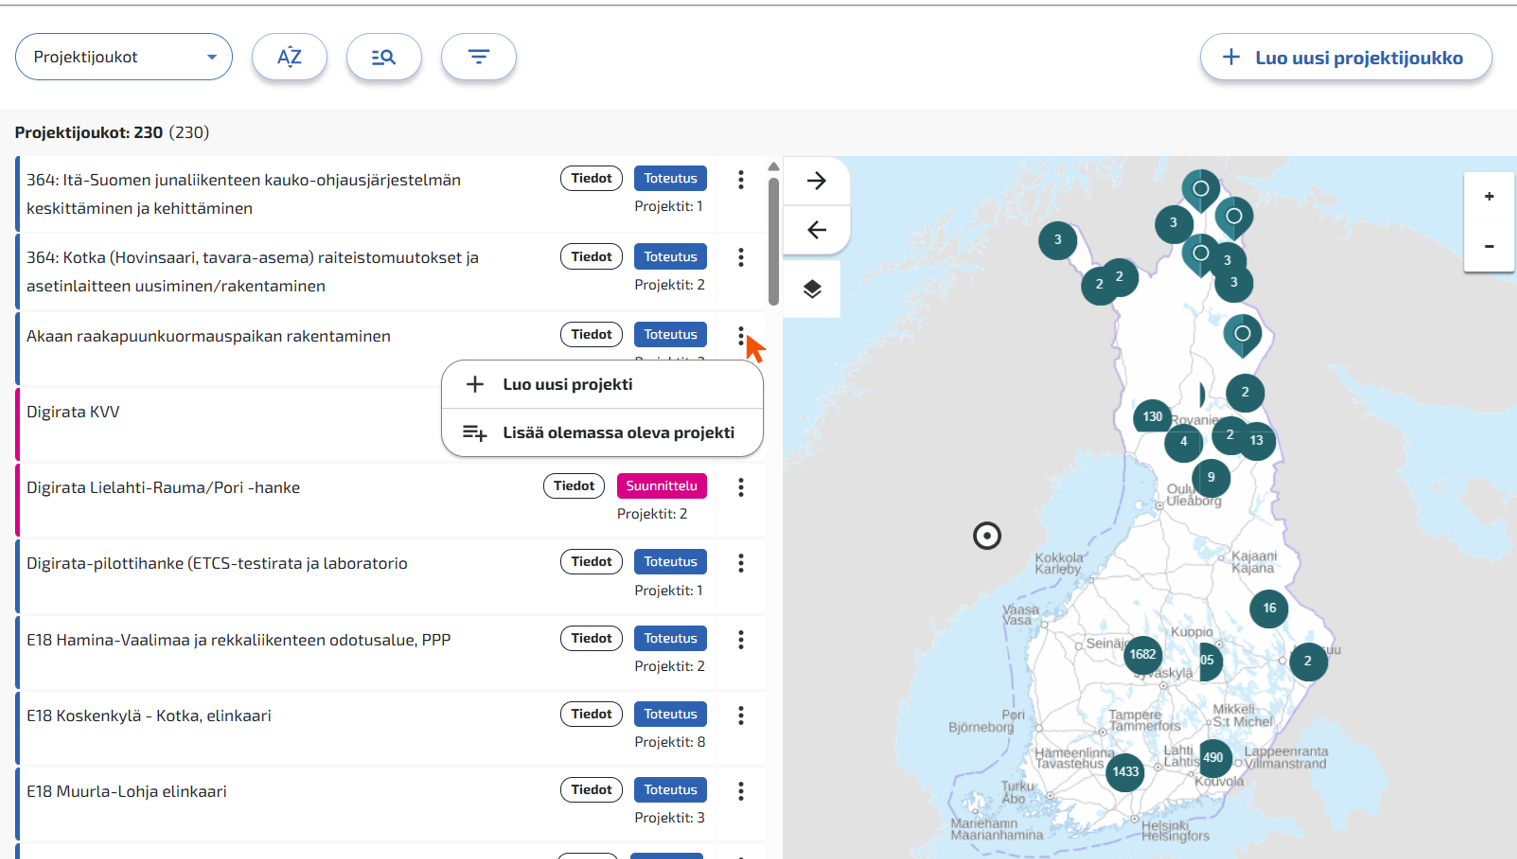
Task: Open three-dot menu for Itä-Suomen junaliikenteen row
Action: pyautogui.click(x=741, y=179)
